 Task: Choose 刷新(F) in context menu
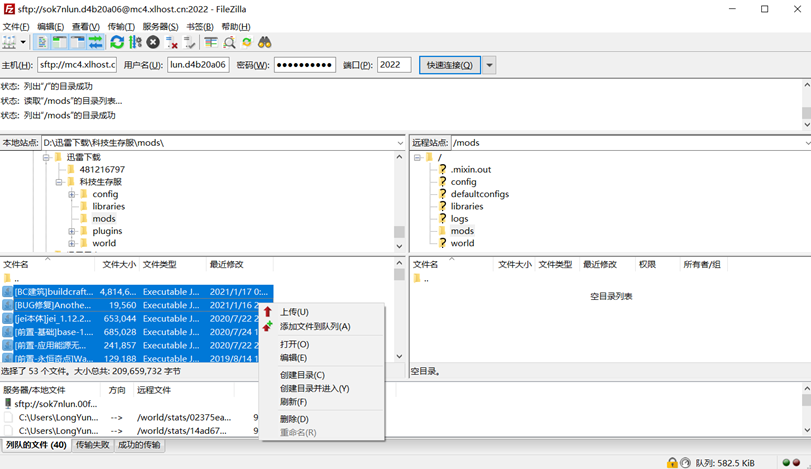click(x=322, y=402)
